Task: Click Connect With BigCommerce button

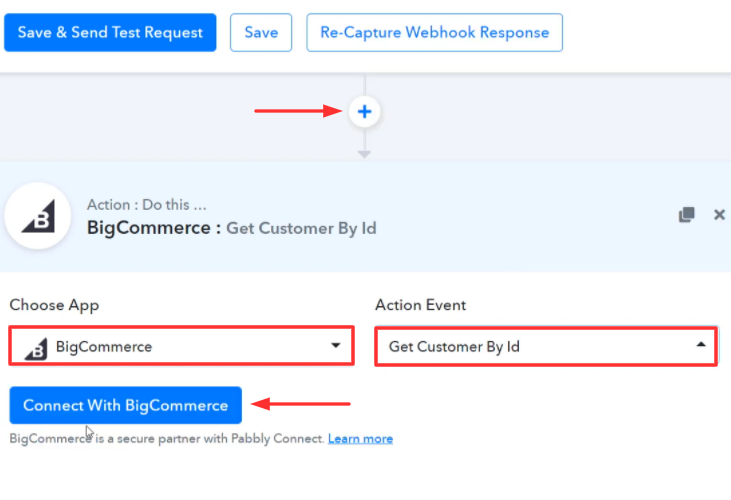Action: click(125, 405)
